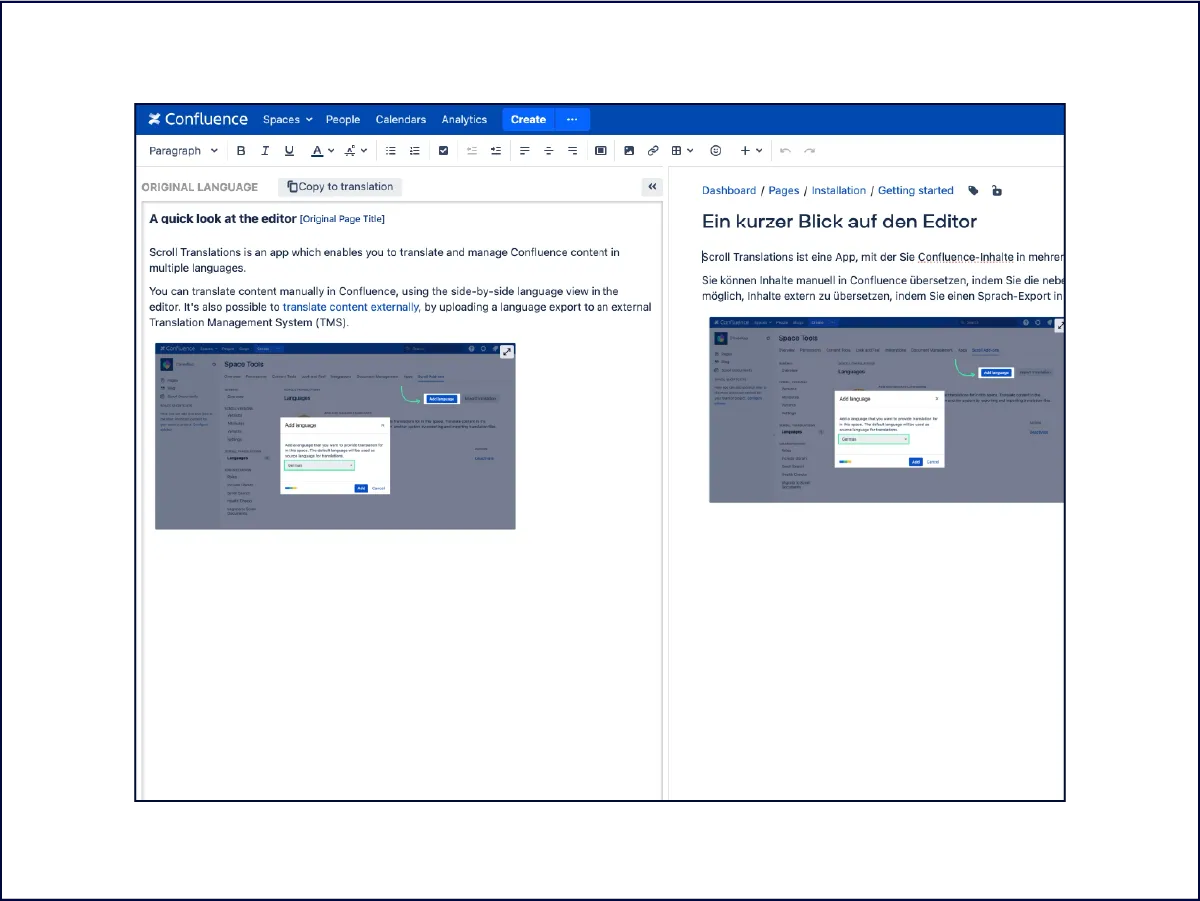Open the Spaces dropdown menu
The width and height of the screenshot is (1200, 901).
pyautogui.click(x=287, y=120)
